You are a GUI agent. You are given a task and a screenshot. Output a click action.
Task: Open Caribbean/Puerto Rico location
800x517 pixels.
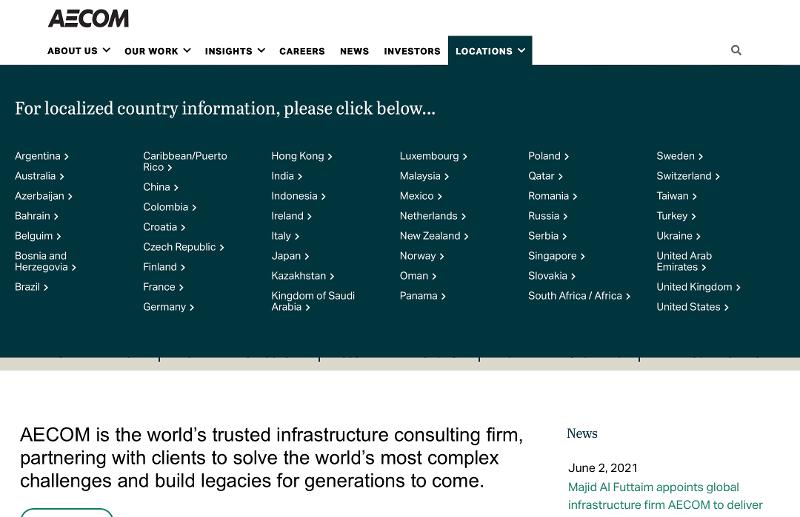click(x=185, y=161)
